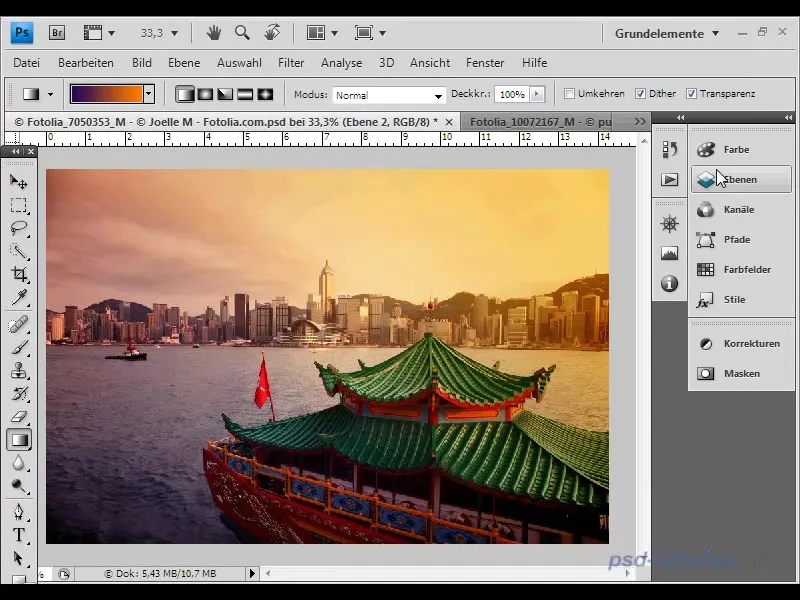Select the Rectangular Marquee tool
This screenshot has height=600, width=800.
[x=19, y=205]
